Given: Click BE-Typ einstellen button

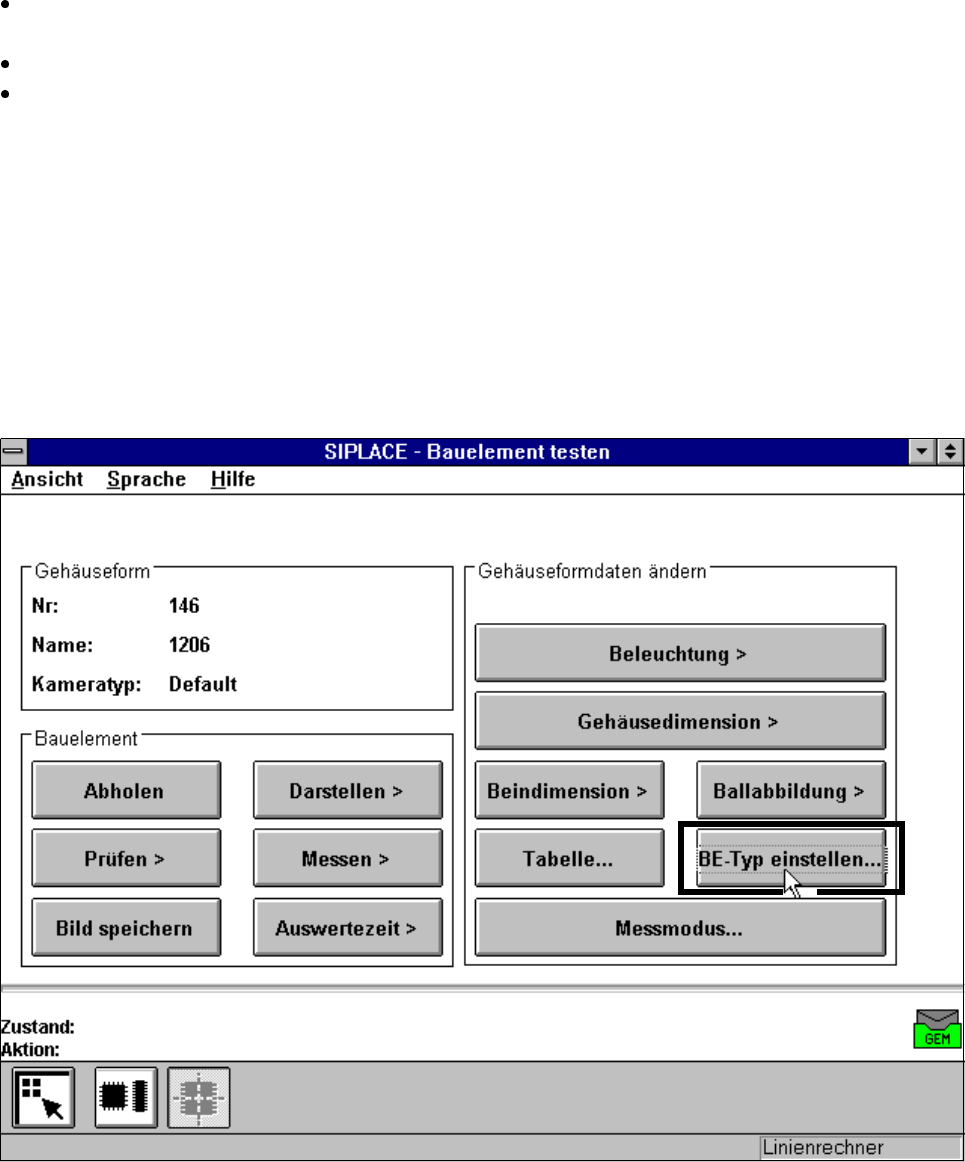Looking at the screenshot, I should pyautogui.click(x=791, y=858).
